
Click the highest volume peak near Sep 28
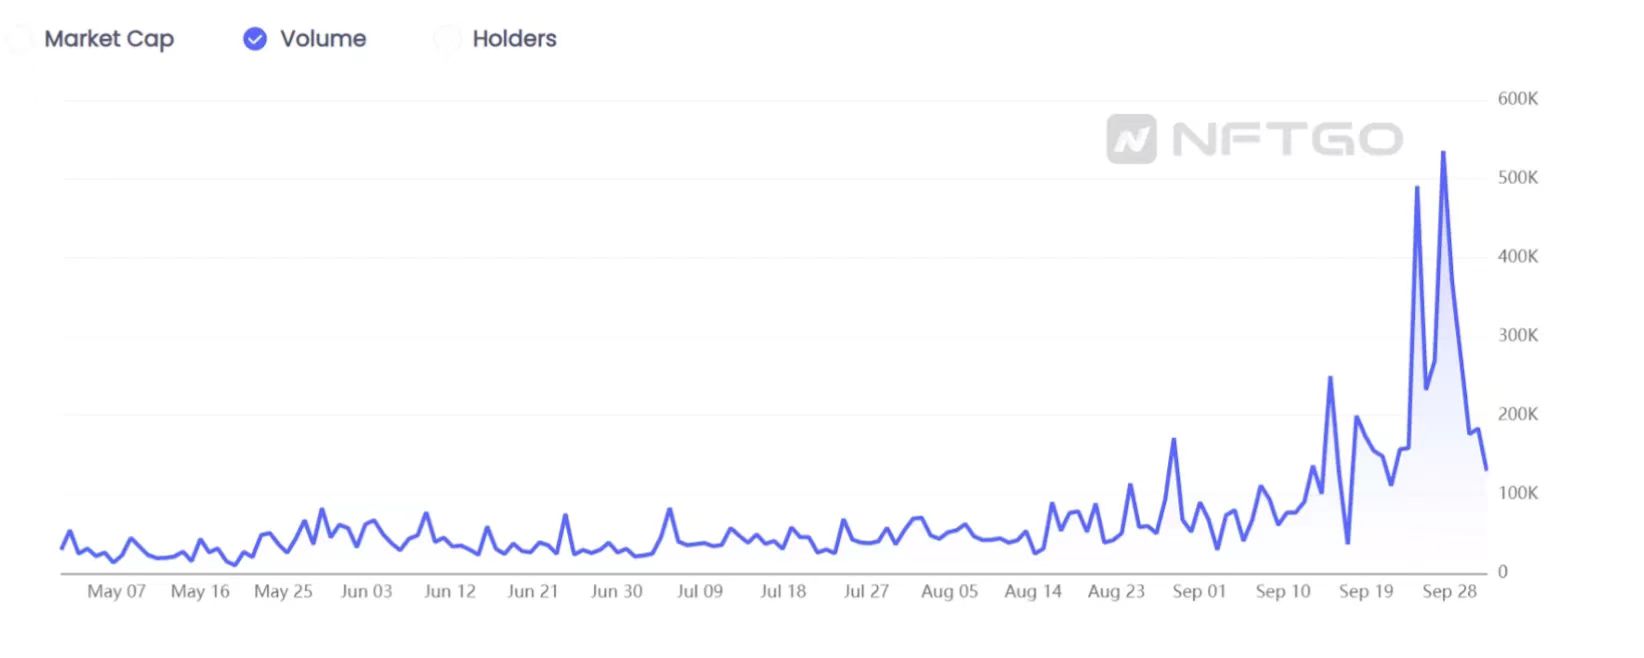coord(1443,153)
